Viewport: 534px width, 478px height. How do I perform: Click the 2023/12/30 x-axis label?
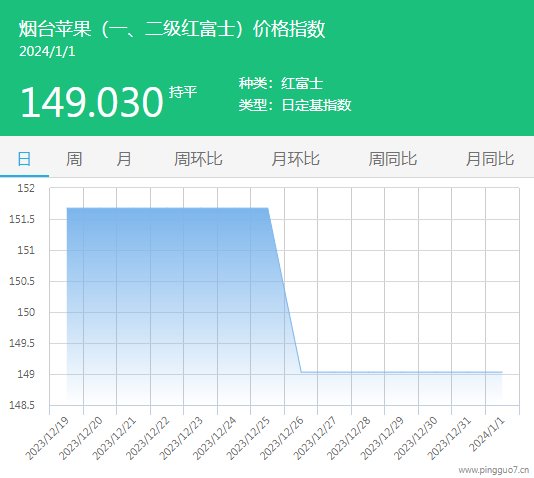(415, 438)
